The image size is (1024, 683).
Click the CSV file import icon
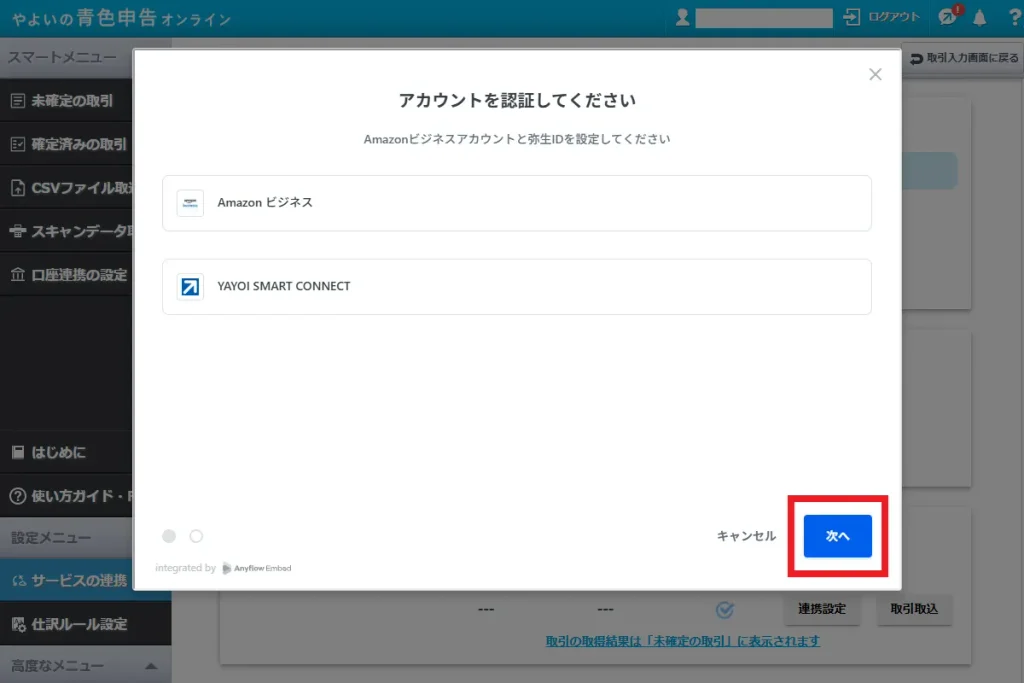[18, 188]
